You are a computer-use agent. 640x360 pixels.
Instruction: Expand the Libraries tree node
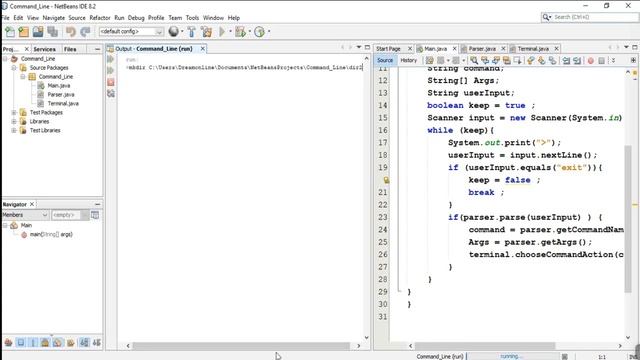click(x=14, y=121)
